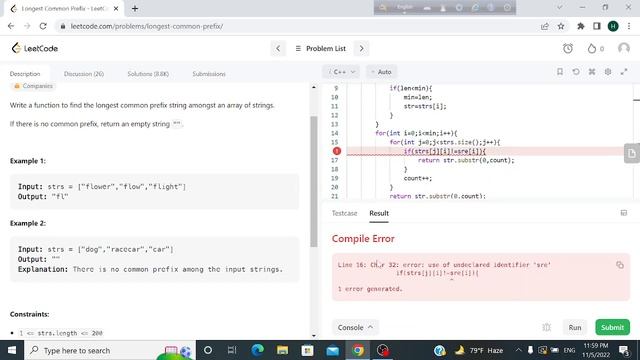Screen dimensions: 640x360
Task: Click the weather 79°F Haze widget
Action: click(x=479, y=350)
